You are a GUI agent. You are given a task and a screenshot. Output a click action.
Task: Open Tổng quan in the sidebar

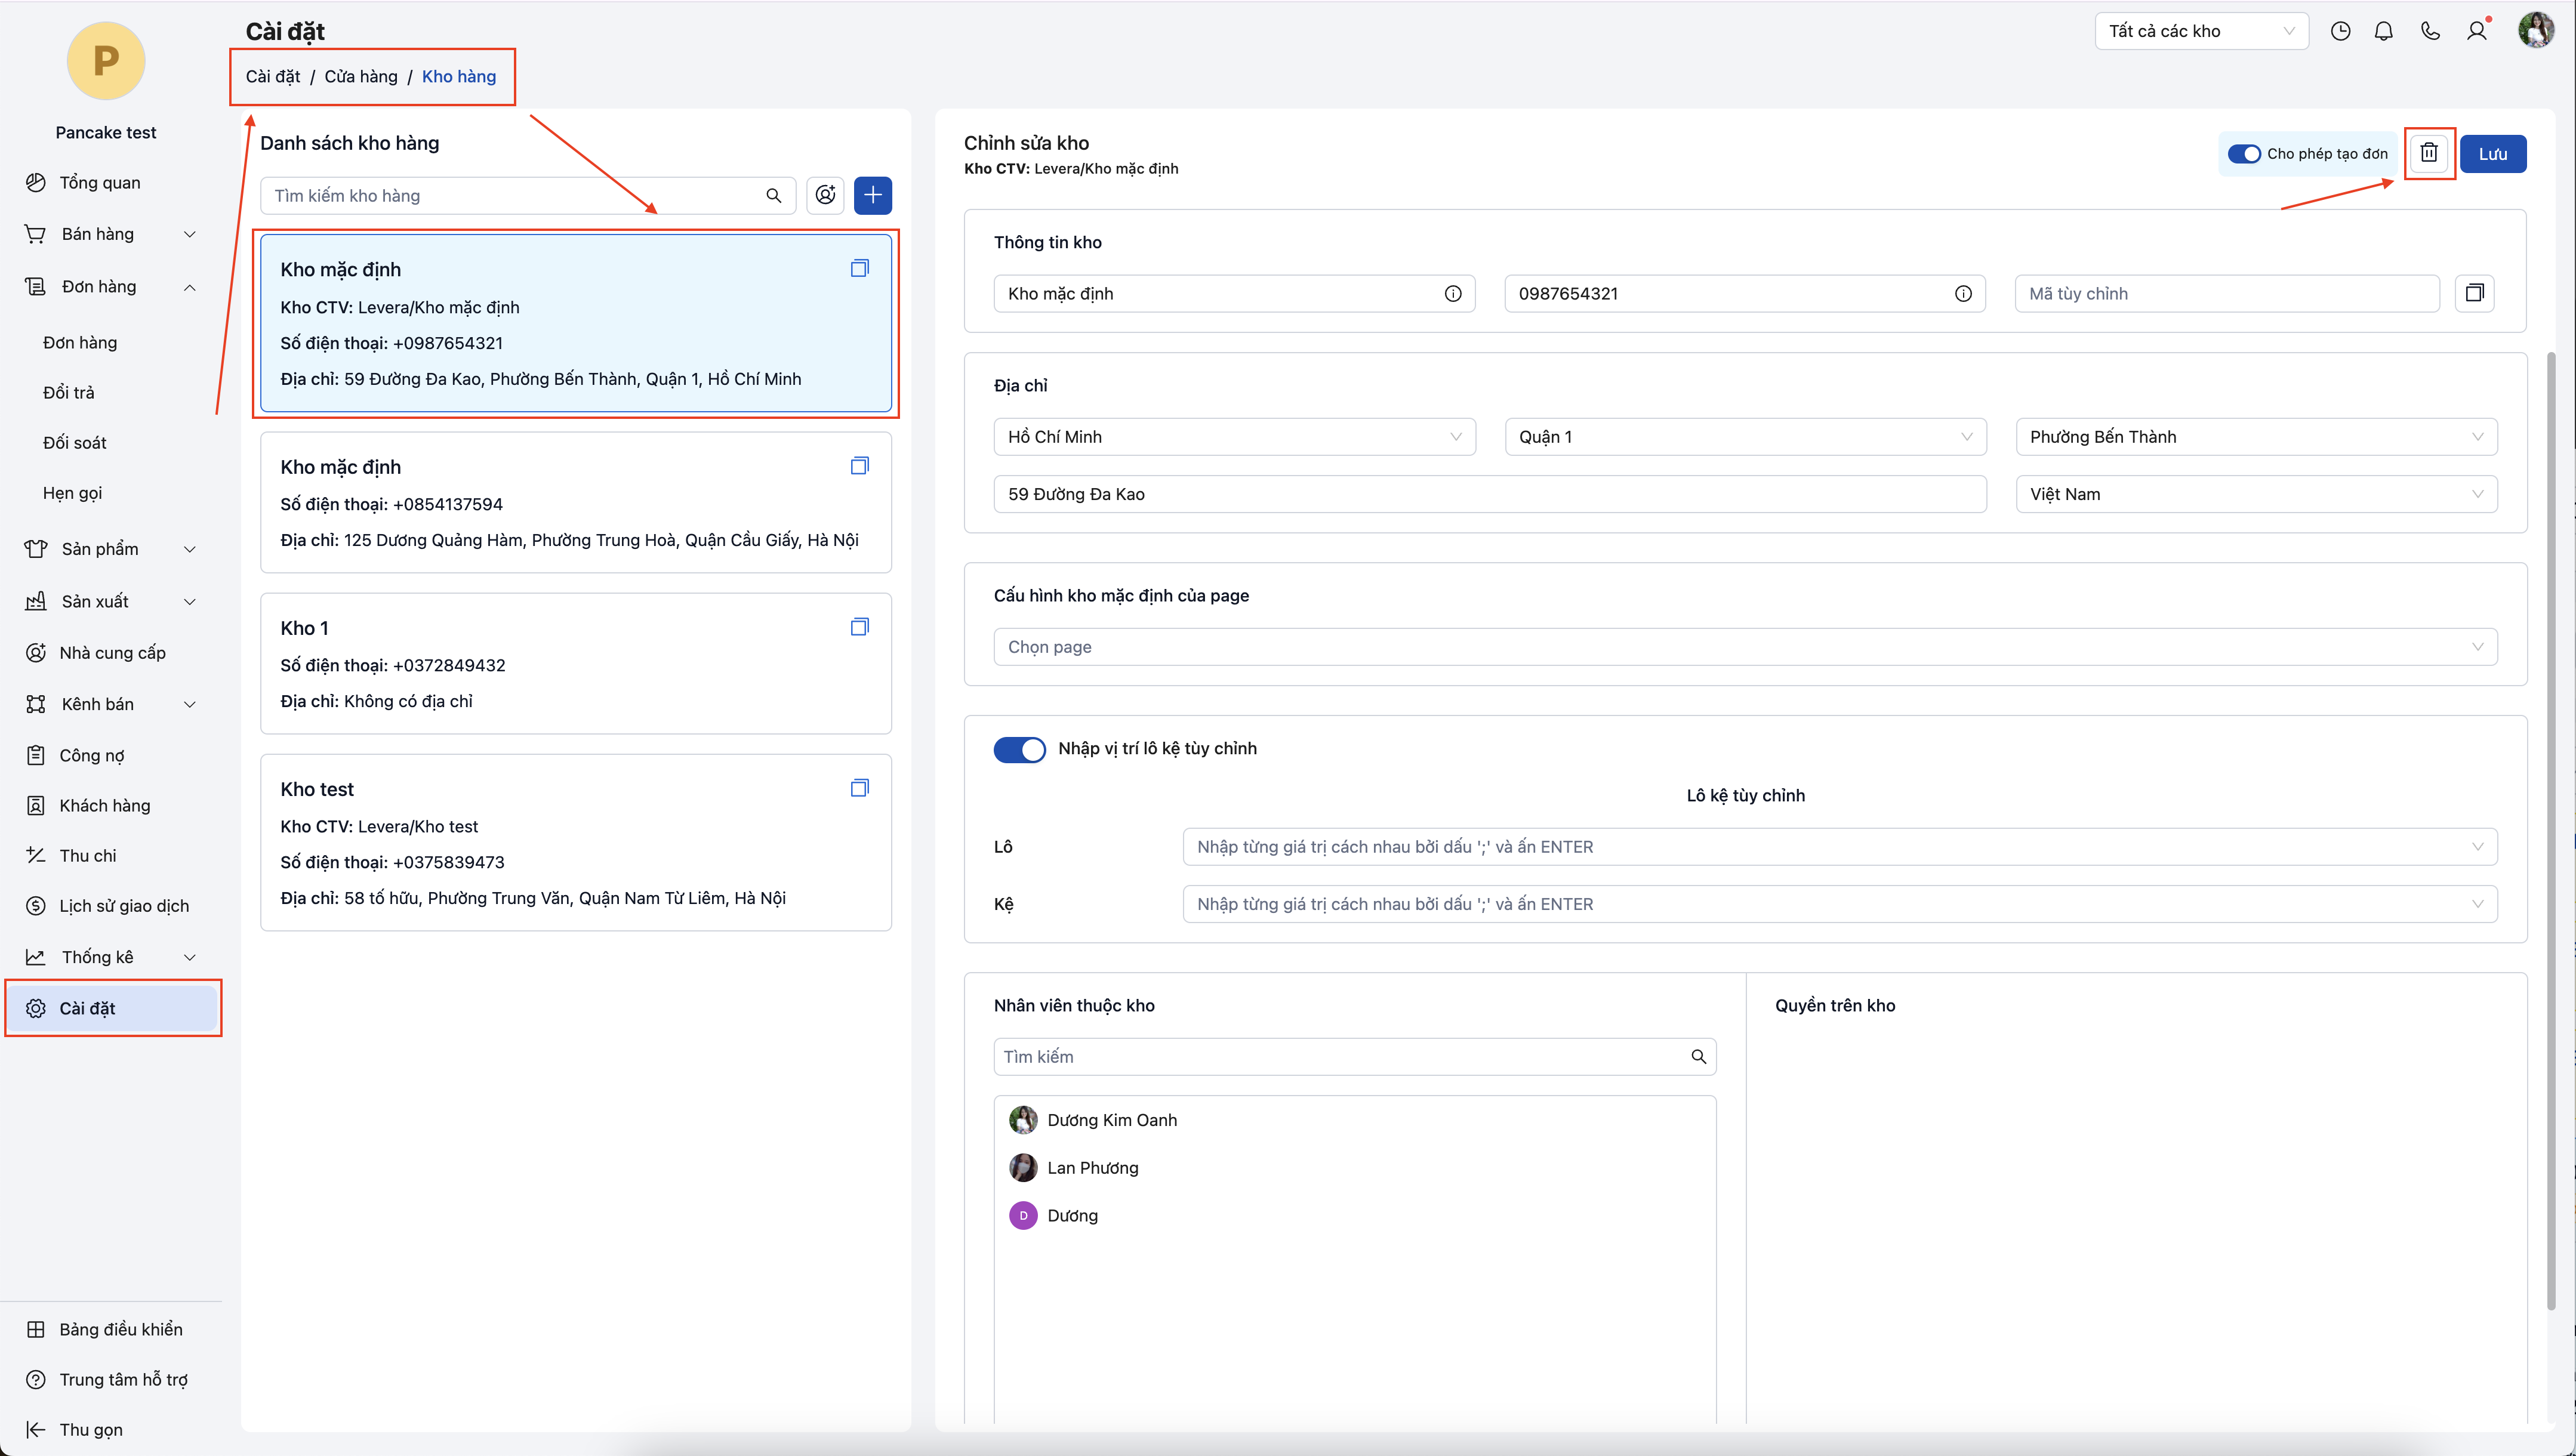(x=99, y=182)
